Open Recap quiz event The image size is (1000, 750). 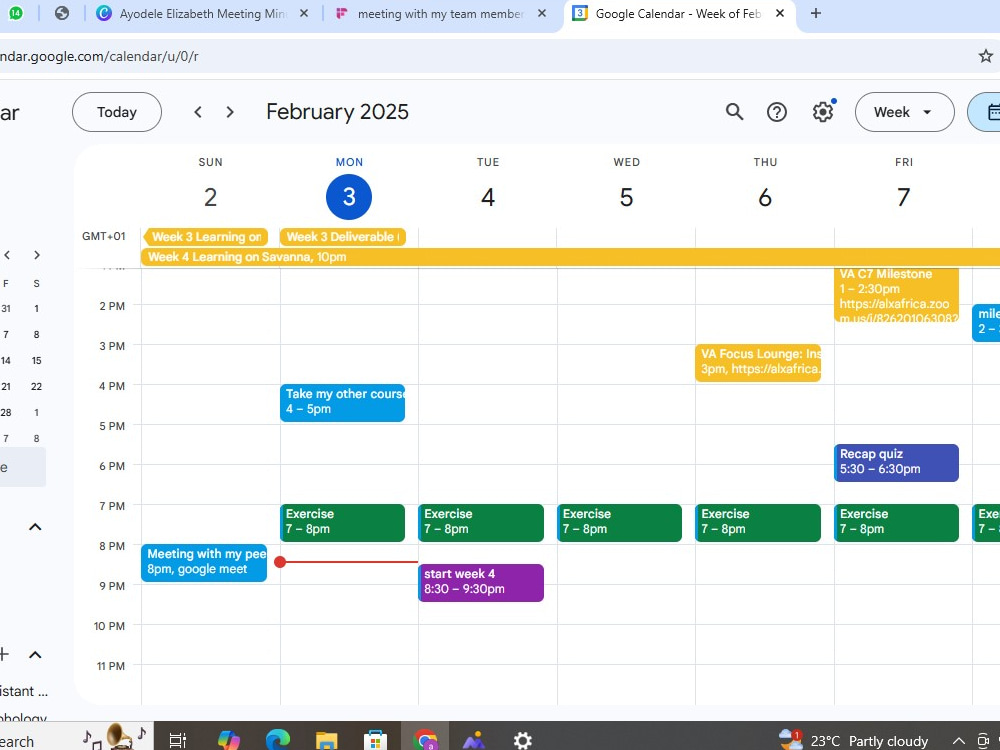896,462
